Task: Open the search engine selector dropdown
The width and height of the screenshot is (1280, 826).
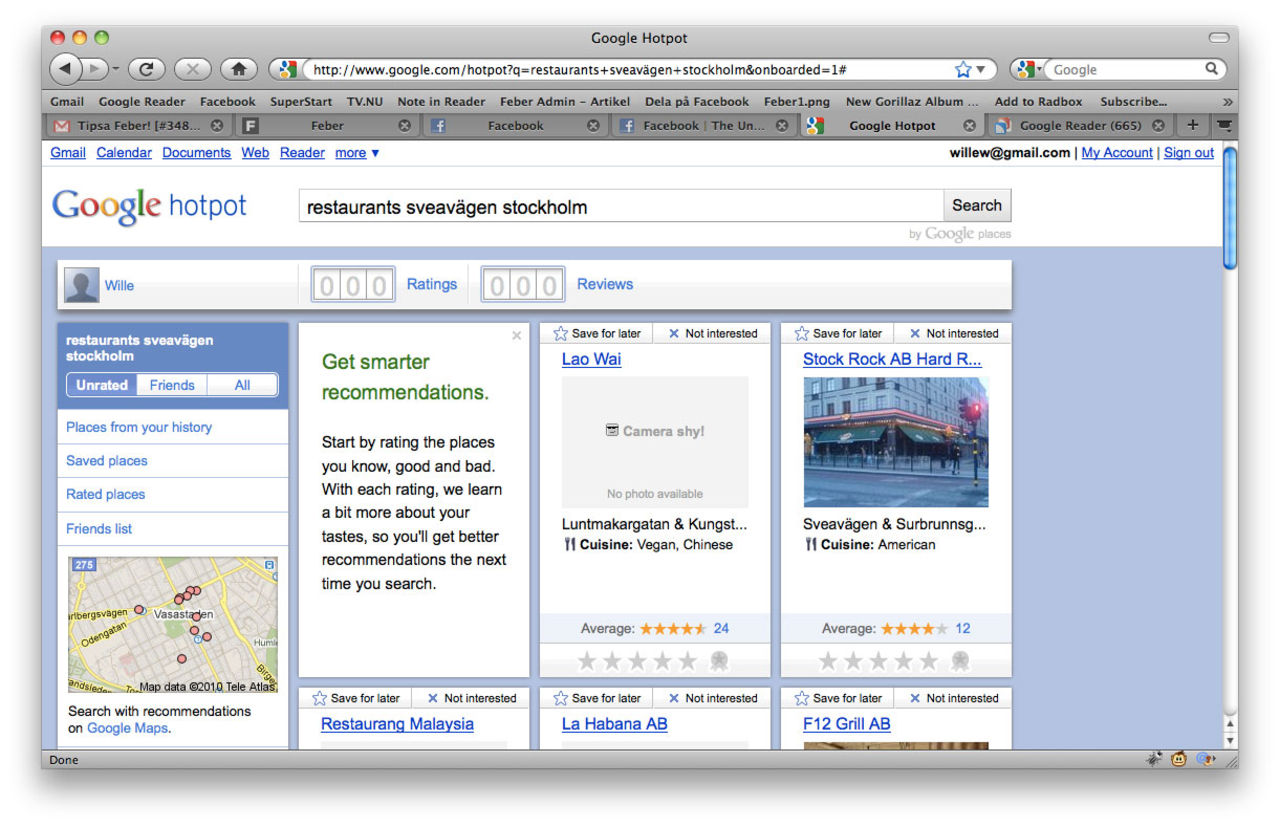Action: coord(1028,69)
